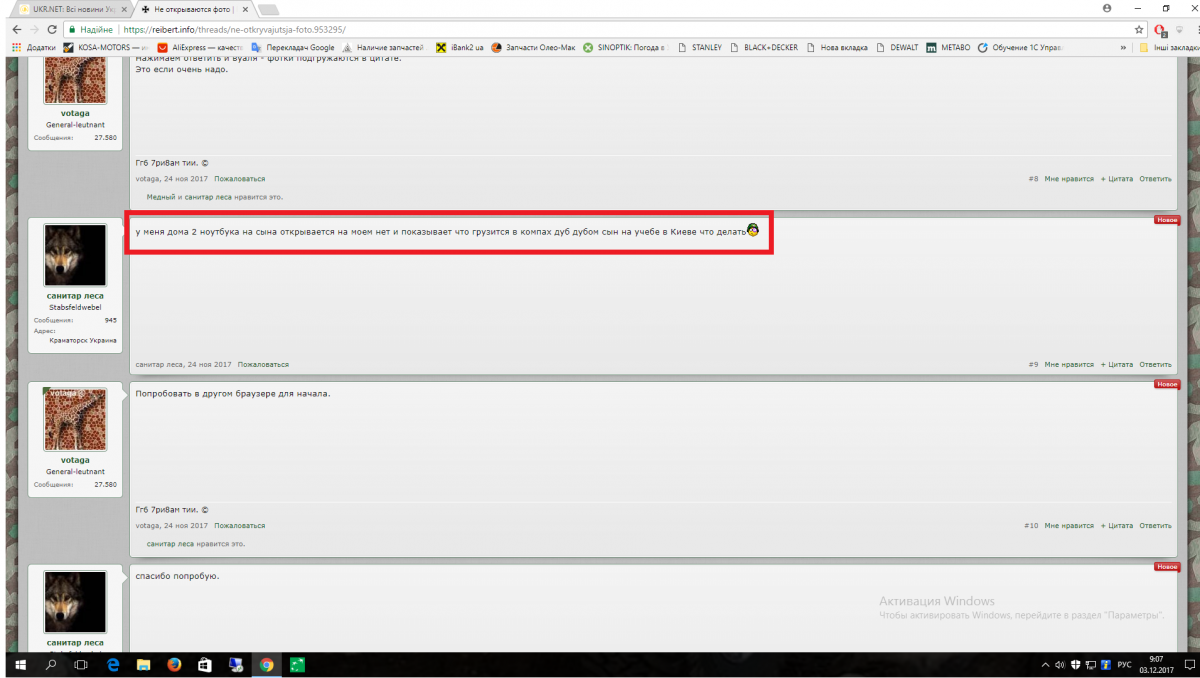Open File Explorer from the taskbar
This screenshot has height=678, width=1200.
143,664
